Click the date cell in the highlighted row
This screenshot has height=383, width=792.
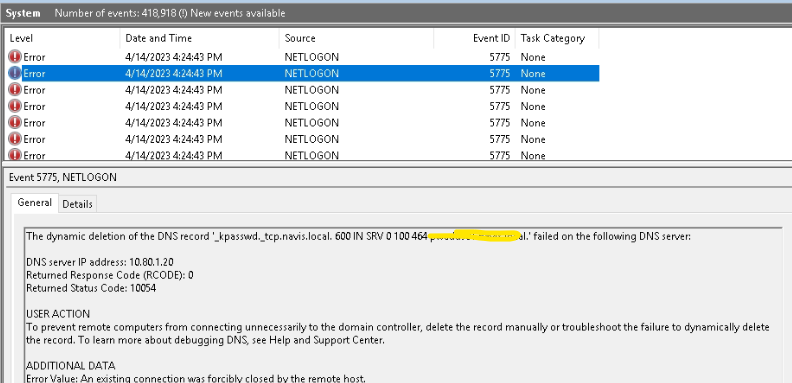[174, 73]
